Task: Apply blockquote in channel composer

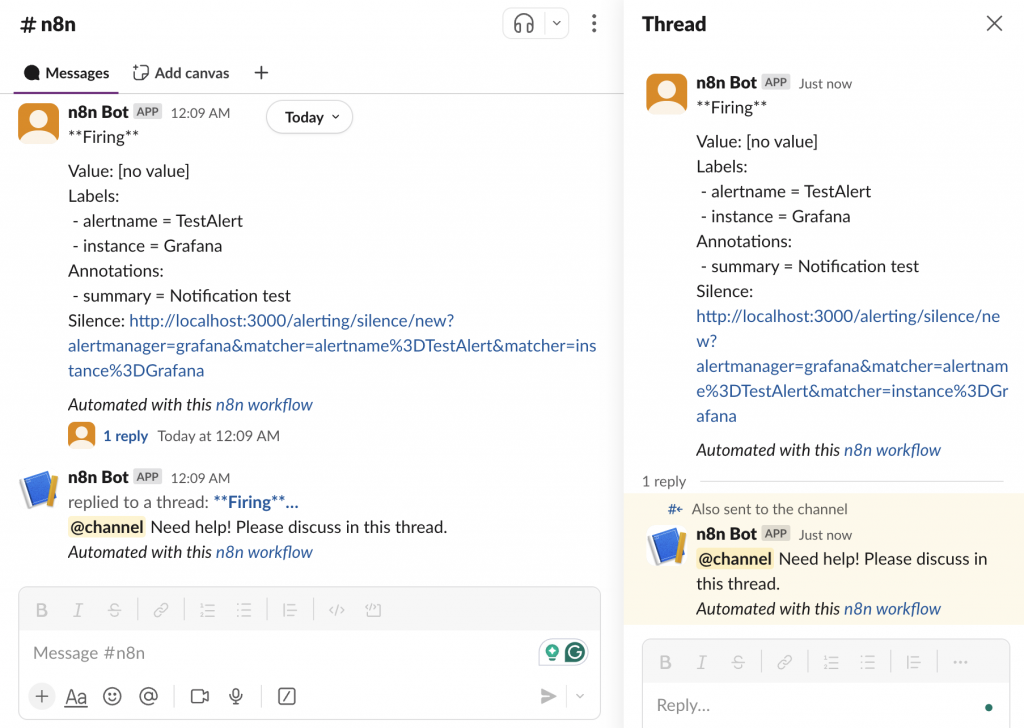Action: [289, 610]
